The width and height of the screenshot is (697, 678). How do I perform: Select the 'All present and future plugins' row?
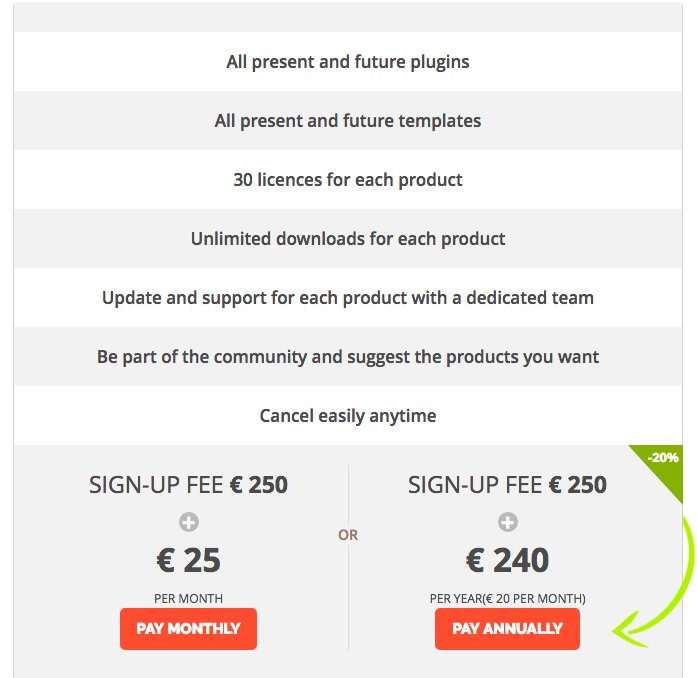pyautogui.click(x=348, y=61)
